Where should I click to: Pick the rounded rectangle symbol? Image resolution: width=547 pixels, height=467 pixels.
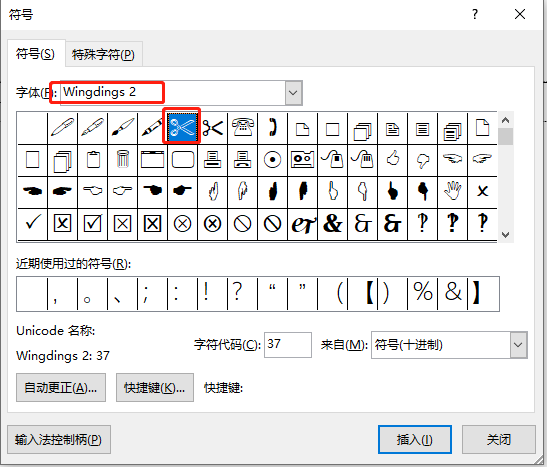point(182,160)
